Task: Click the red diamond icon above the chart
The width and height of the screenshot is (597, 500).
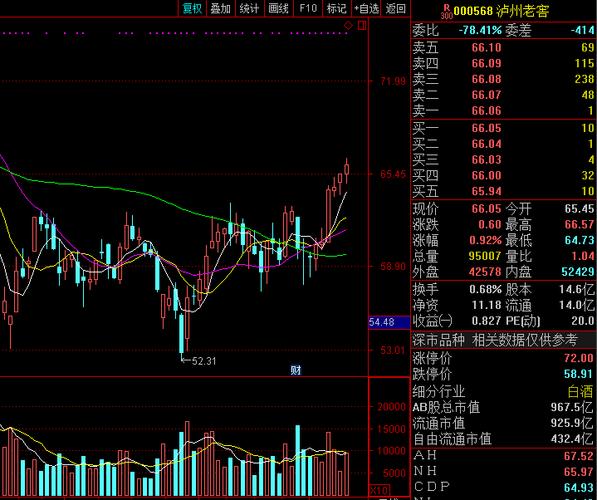Action: (348, 26)
